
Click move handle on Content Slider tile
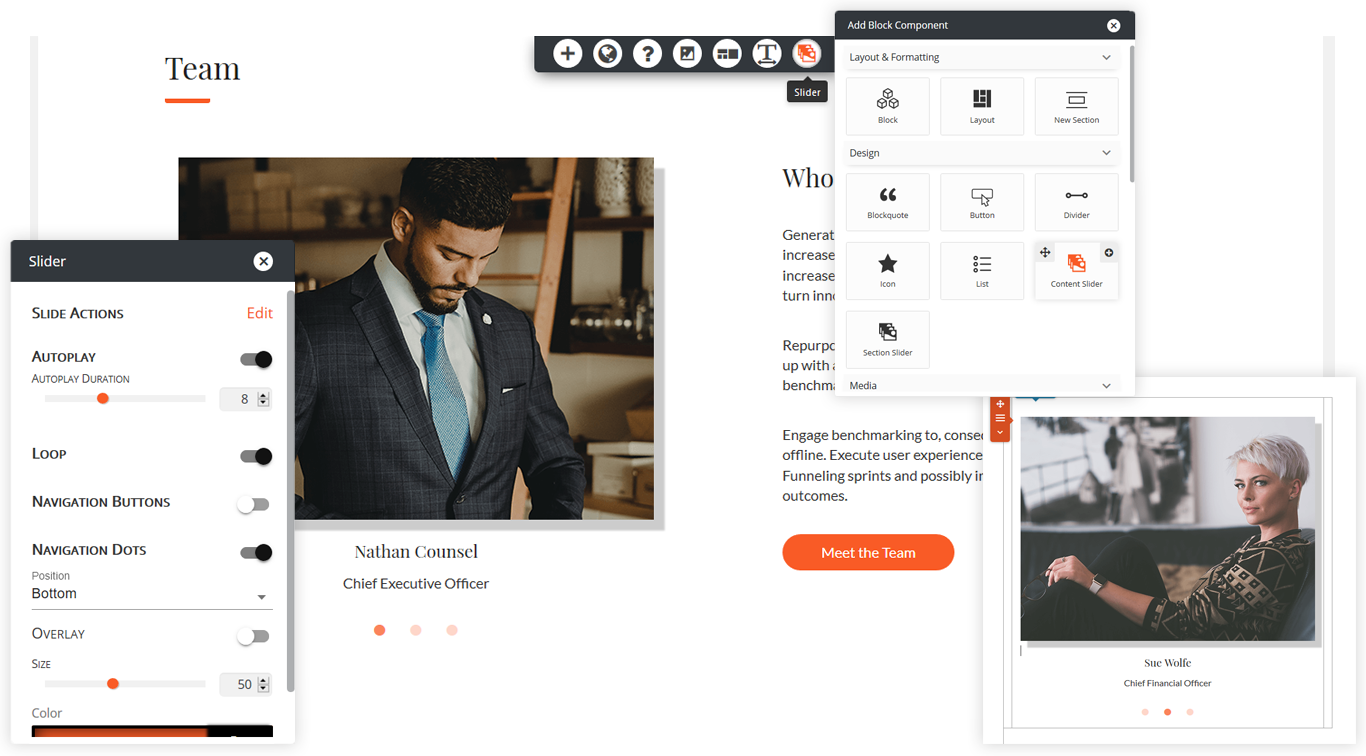coord(1045,253)
